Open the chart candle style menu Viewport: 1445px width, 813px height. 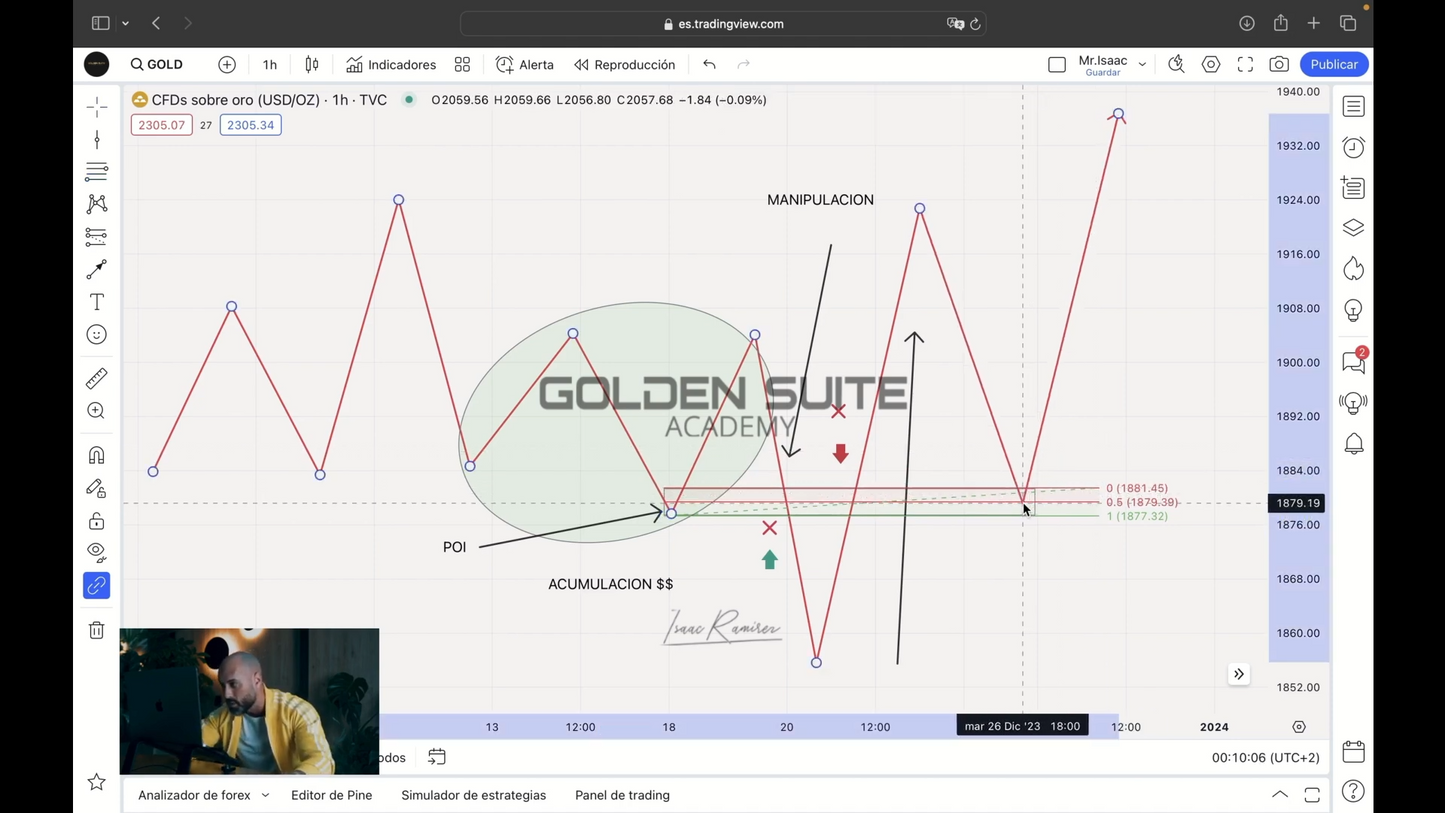tap(312, 64)
